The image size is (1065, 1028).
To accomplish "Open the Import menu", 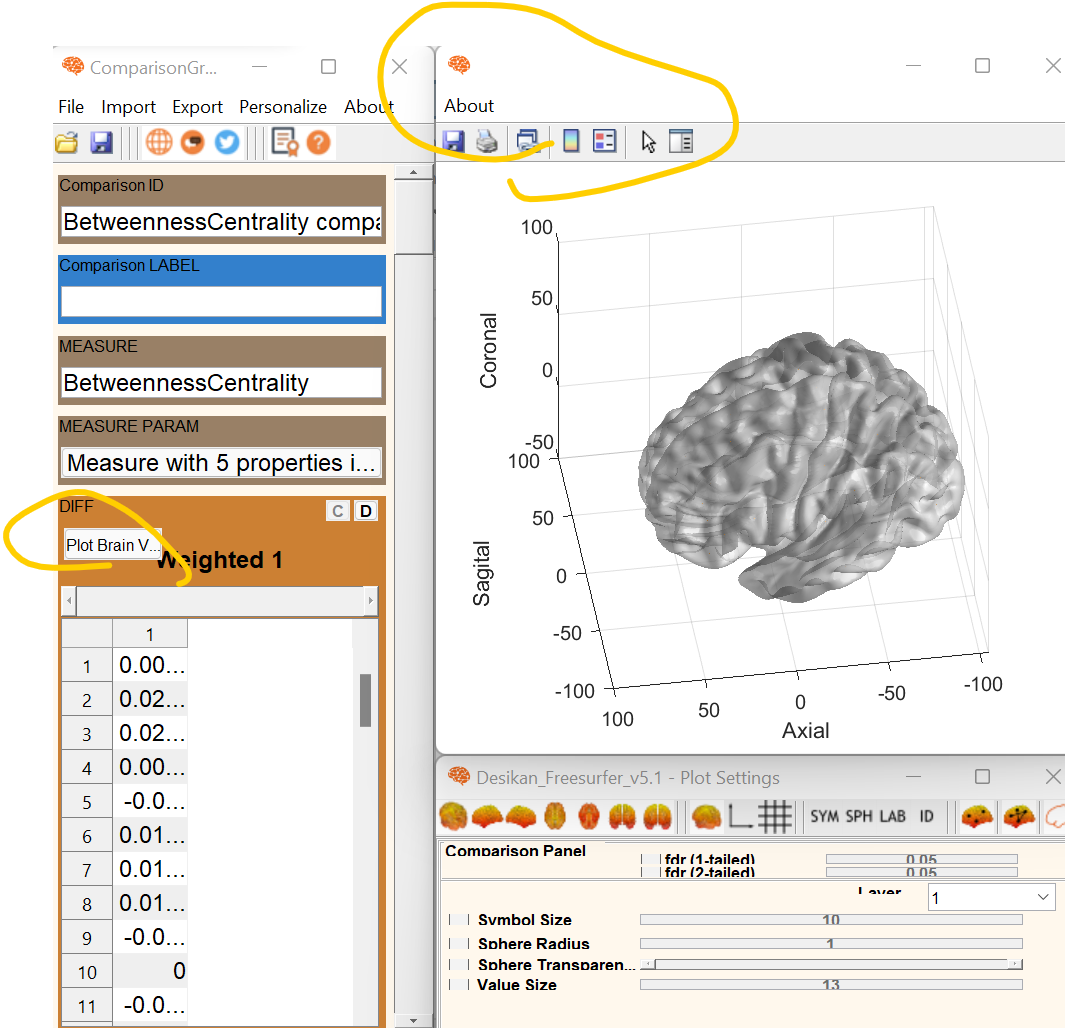I will pyautogui.click(x=128, y=106).
